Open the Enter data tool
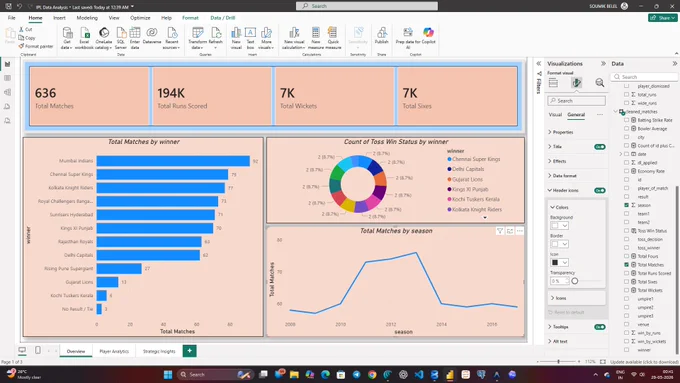The image size is (680, 383). point(135,38)
